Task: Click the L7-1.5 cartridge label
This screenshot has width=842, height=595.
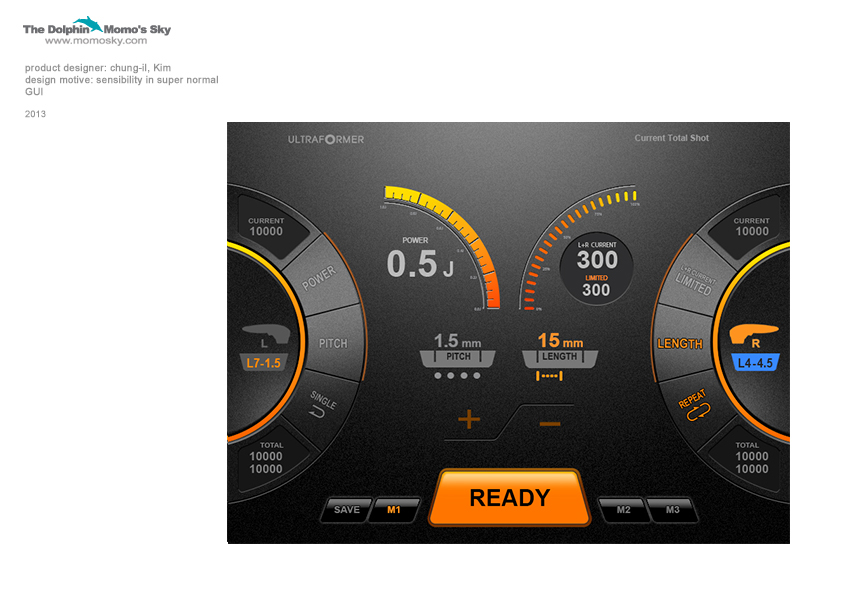Action: pyautogui.click(x=264, y=363)
